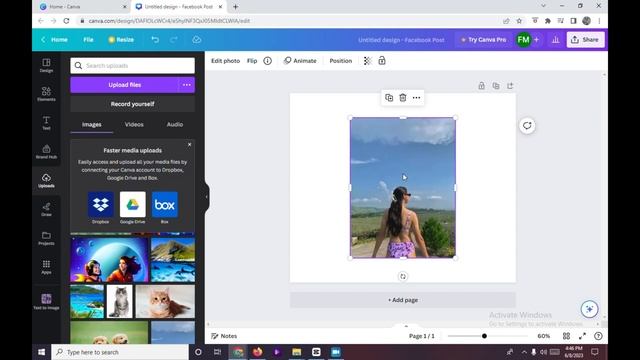Switch to Home - Canva browser tab
The image size is (640, 360).
(82, 7)
